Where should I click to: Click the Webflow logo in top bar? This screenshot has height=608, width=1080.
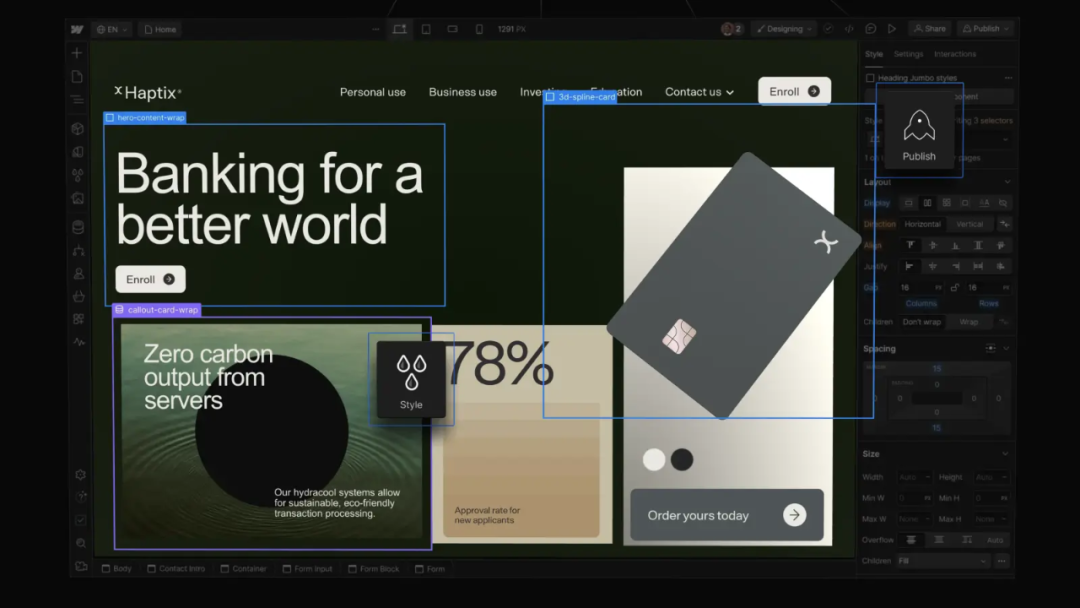[x=77, y=29]
